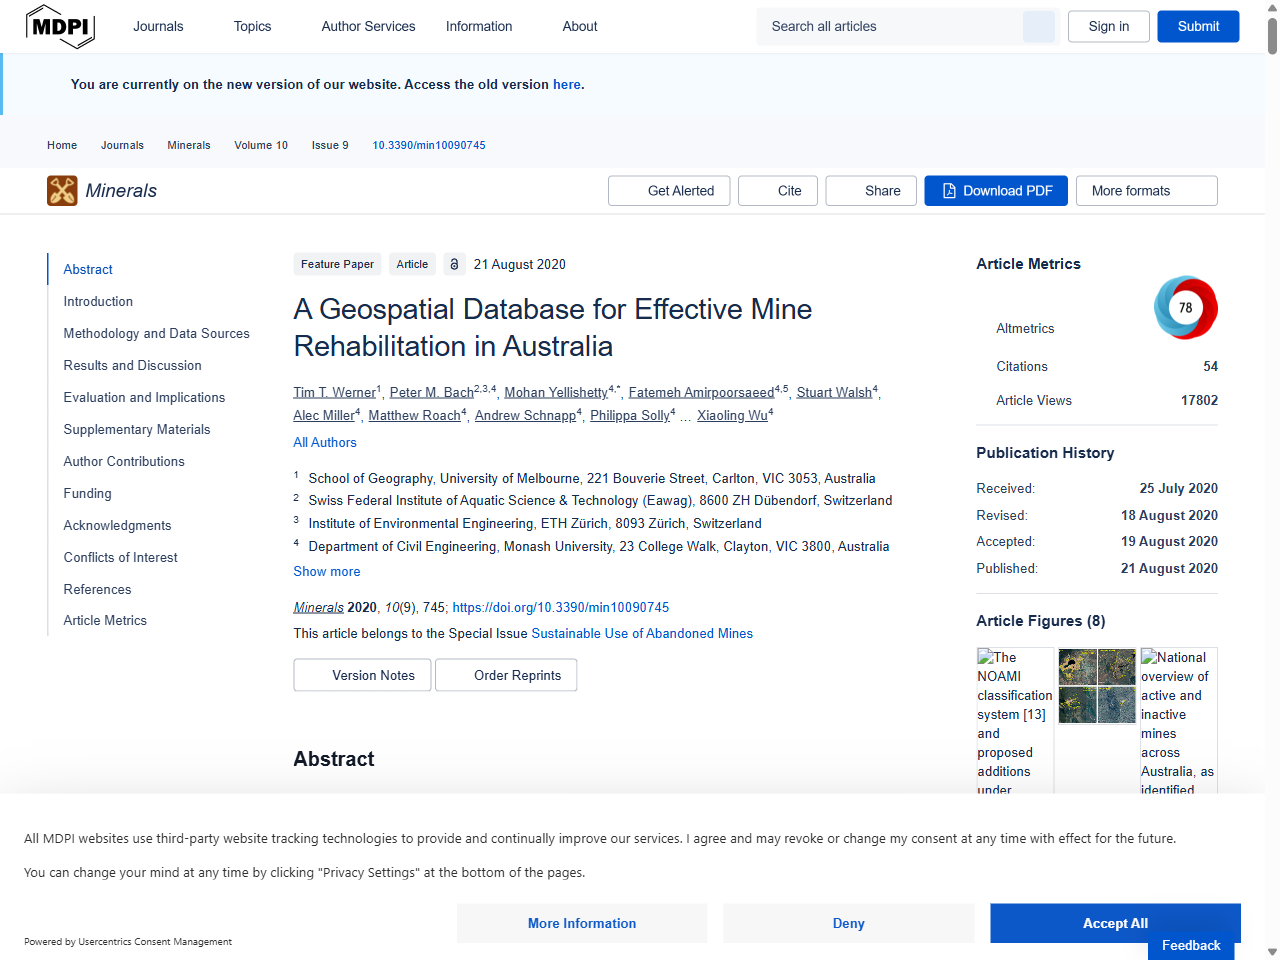
Task: Click the Download PDF icon button
Action: 948,190
